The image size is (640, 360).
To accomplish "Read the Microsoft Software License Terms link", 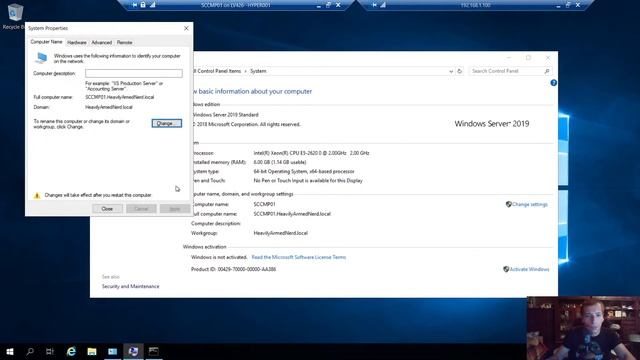I will pos(299,257).
